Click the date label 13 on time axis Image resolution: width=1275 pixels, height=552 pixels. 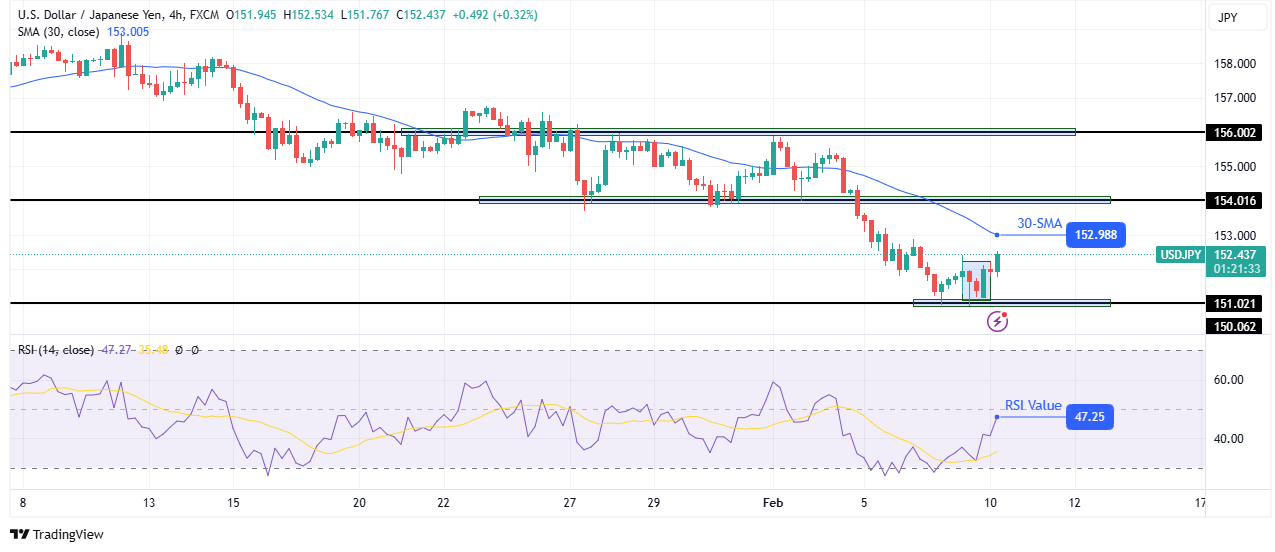coord(148,503)
